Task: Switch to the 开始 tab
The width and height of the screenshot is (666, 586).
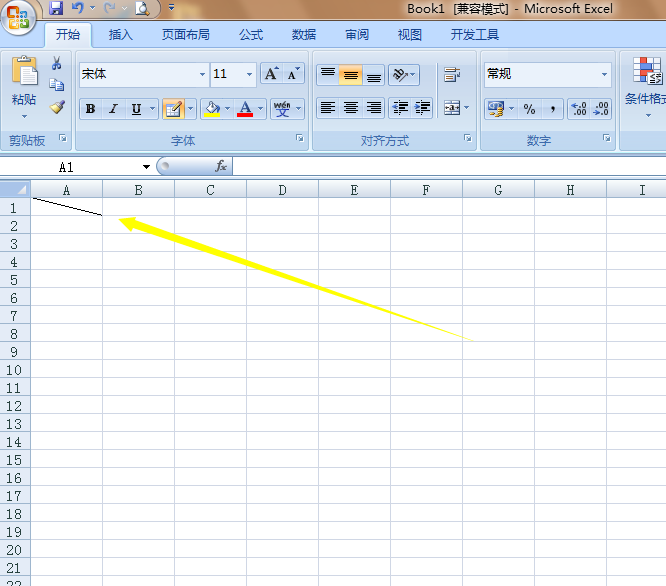Action: pos(68,35)
